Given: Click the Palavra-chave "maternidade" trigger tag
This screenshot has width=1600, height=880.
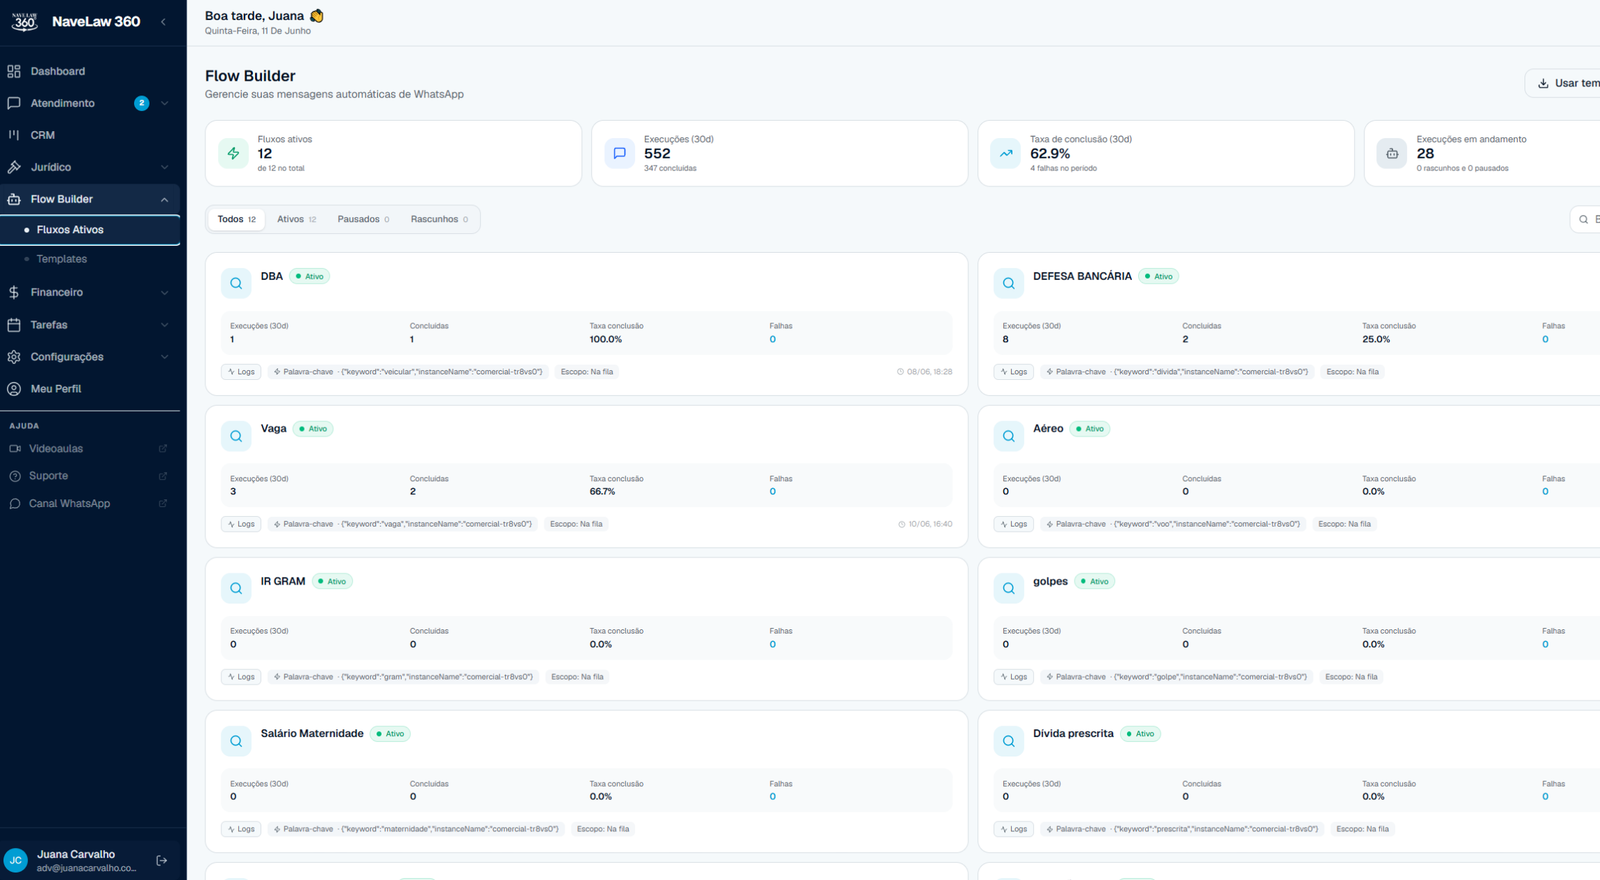Looking at the screenshot, I should coord(416,829).
